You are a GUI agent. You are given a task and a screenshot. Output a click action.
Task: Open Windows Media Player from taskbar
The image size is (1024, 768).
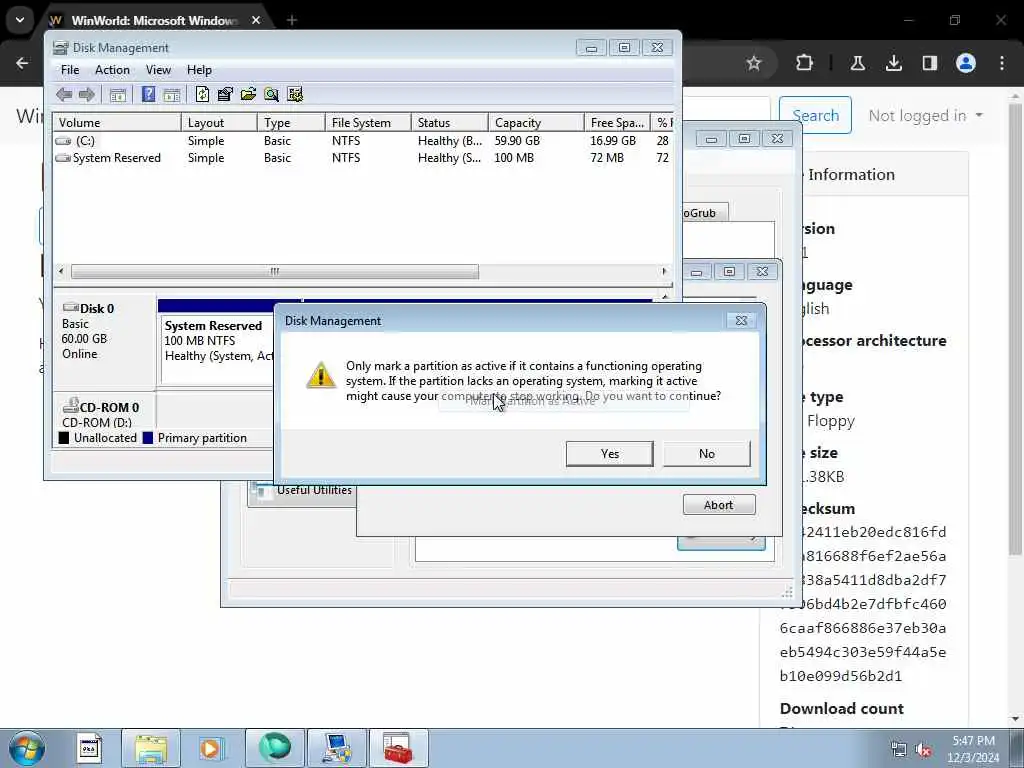point(210,748)
